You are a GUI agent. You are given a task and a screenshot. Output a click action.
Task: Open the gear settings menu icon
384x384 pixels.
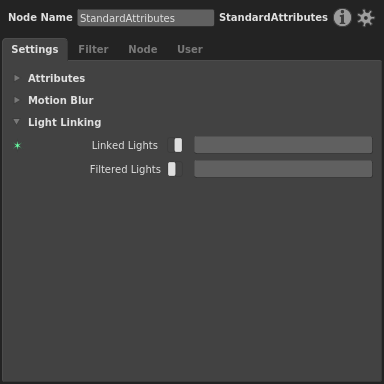click(366, 18)
